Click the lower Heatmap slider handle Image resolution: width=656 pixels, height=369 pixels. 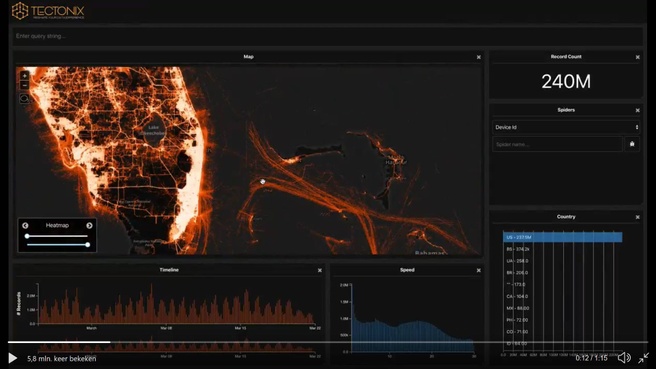pyautogui.click(x=87, y=245)
